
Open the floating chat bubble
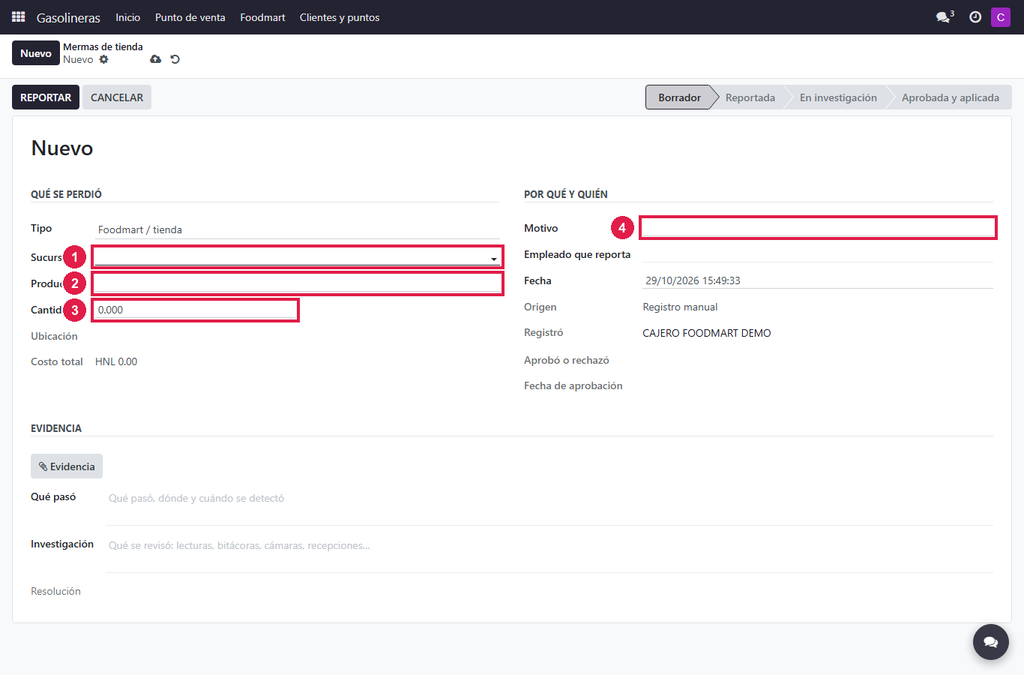(991, 642)
